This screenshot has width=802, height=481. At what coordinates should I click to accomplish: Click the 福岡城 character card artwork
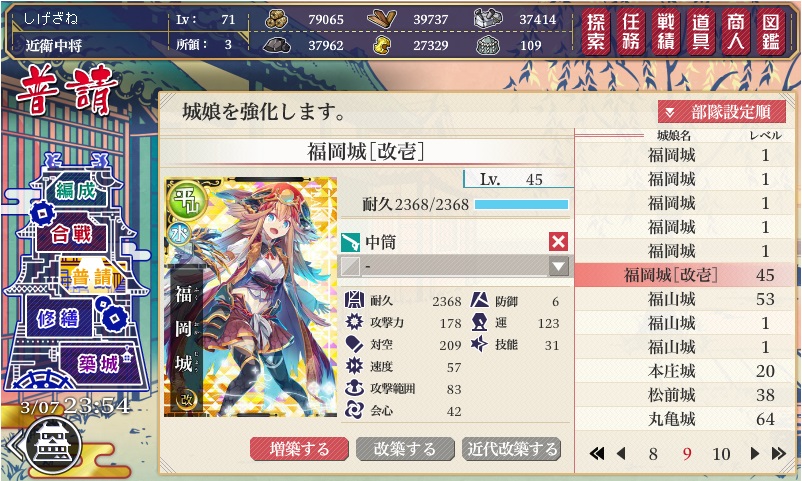pos(251,297)
